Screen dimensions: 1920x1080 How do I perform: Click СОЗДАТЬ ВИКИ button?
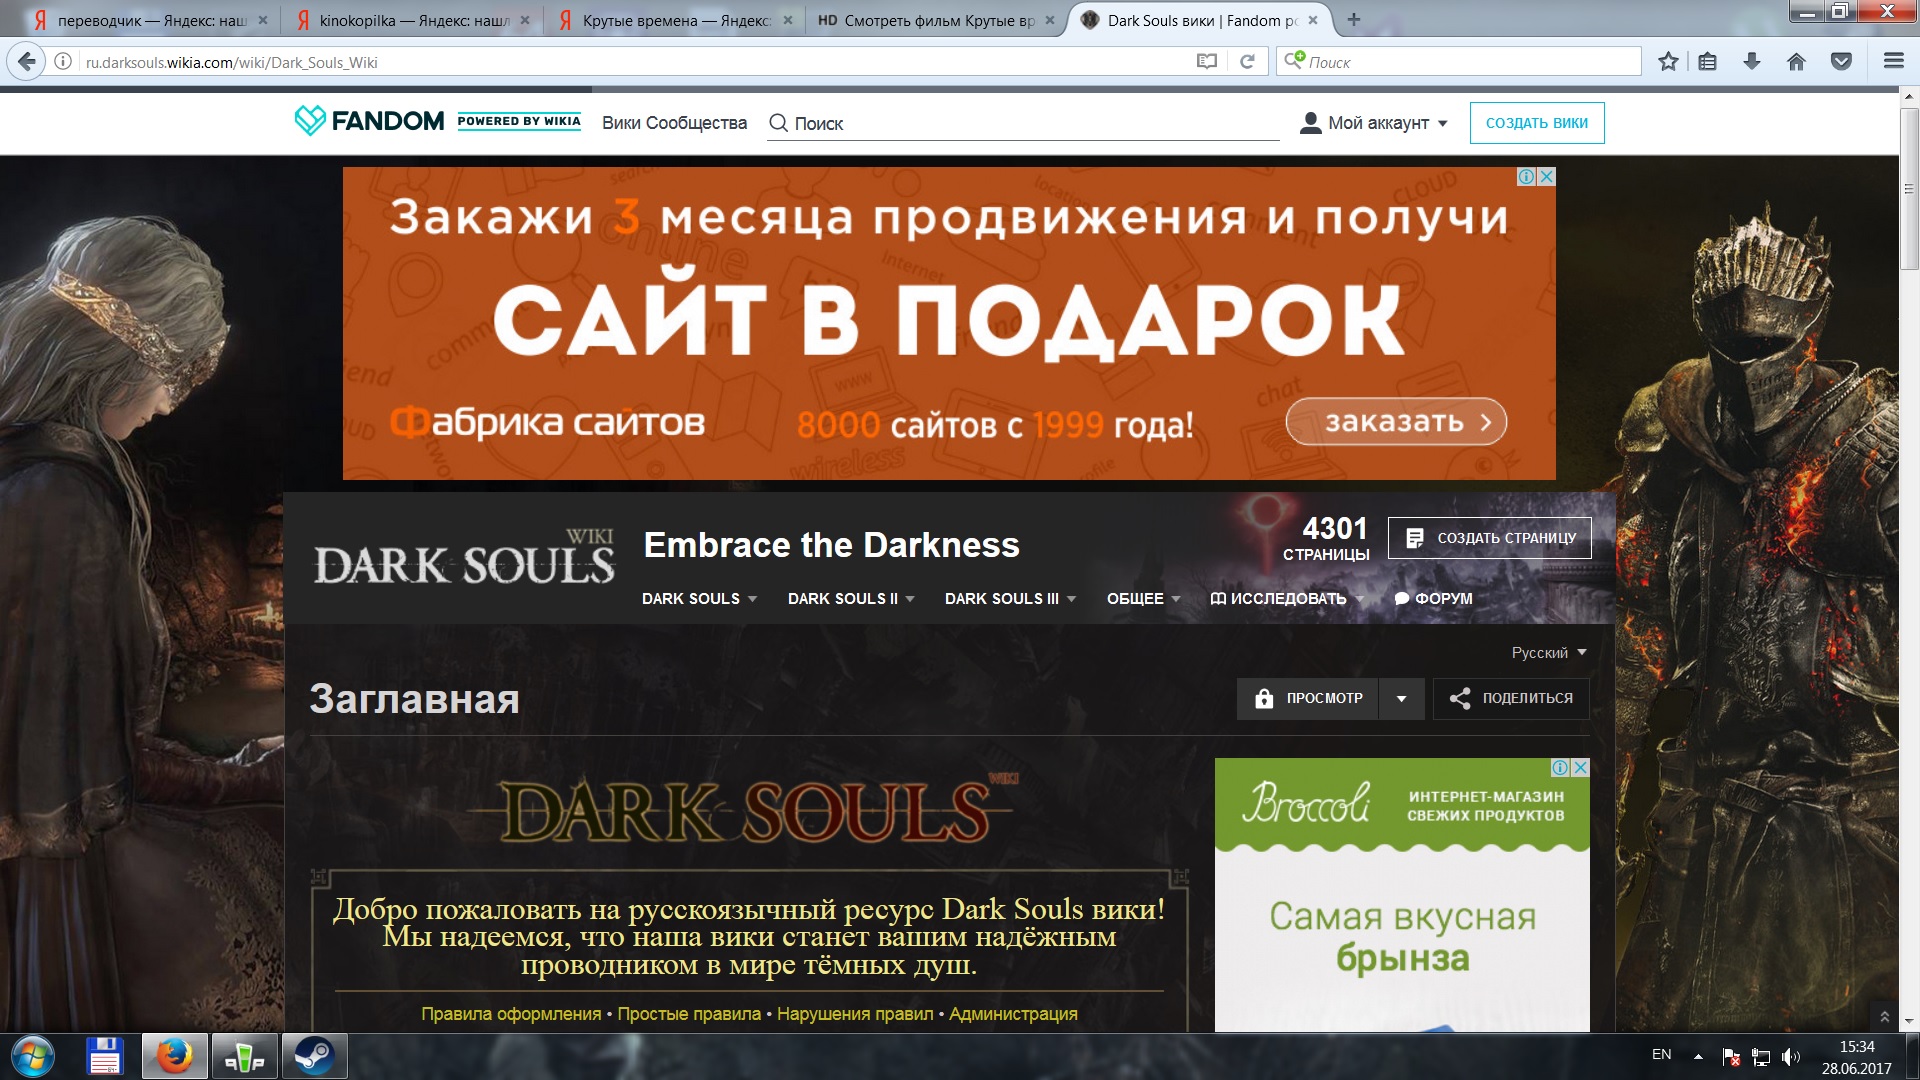click(x=1537, y=123)
